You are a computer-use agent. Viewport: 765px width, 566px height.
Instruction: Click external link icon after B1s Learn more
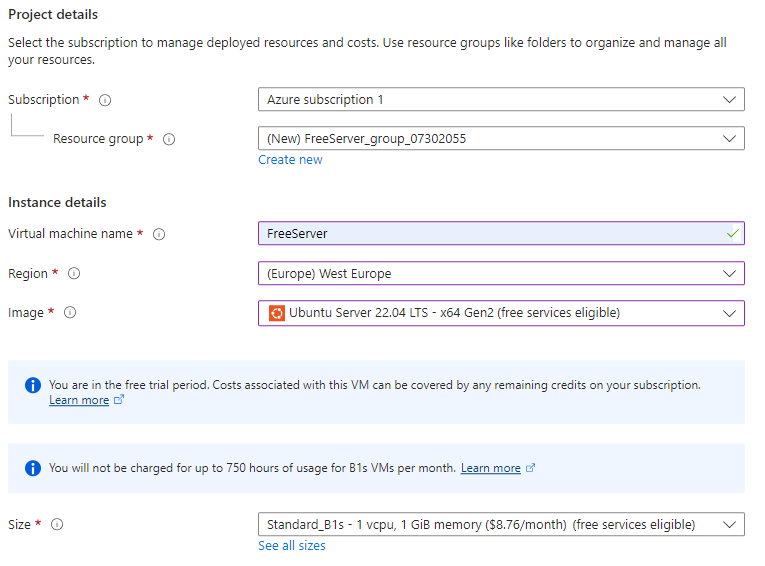coord(530,467)
